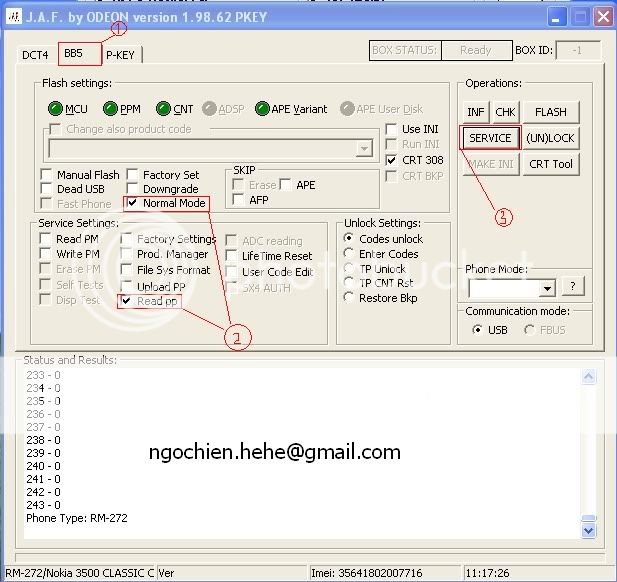The image size is (617, 582).
Task: Click the 11:17:26 time in status bar
Action: pos(487,573)
